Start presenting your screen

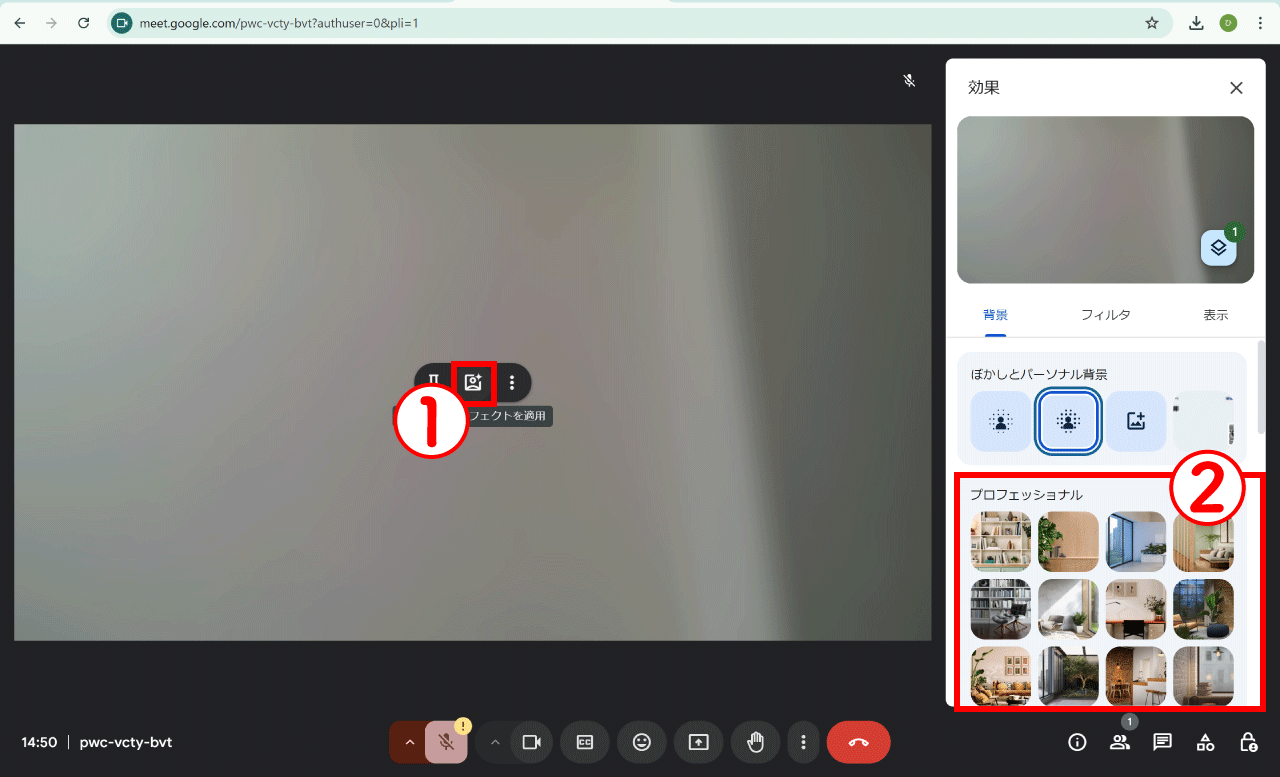coord(698,742)
